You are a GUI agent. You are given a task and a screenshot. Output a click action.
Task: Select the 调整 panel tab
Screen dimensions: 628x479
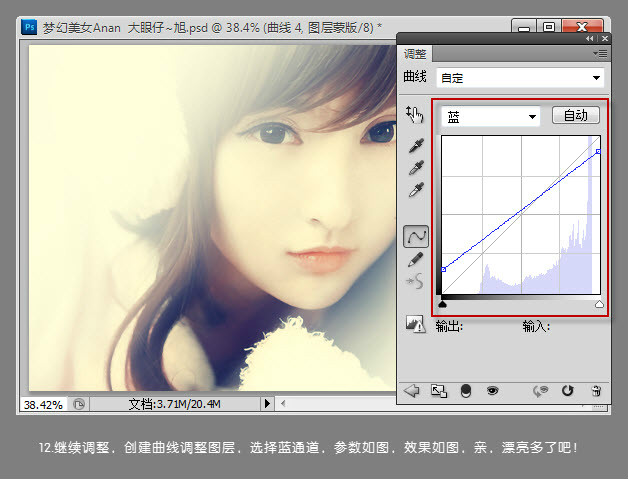click(x=414, y=53)
